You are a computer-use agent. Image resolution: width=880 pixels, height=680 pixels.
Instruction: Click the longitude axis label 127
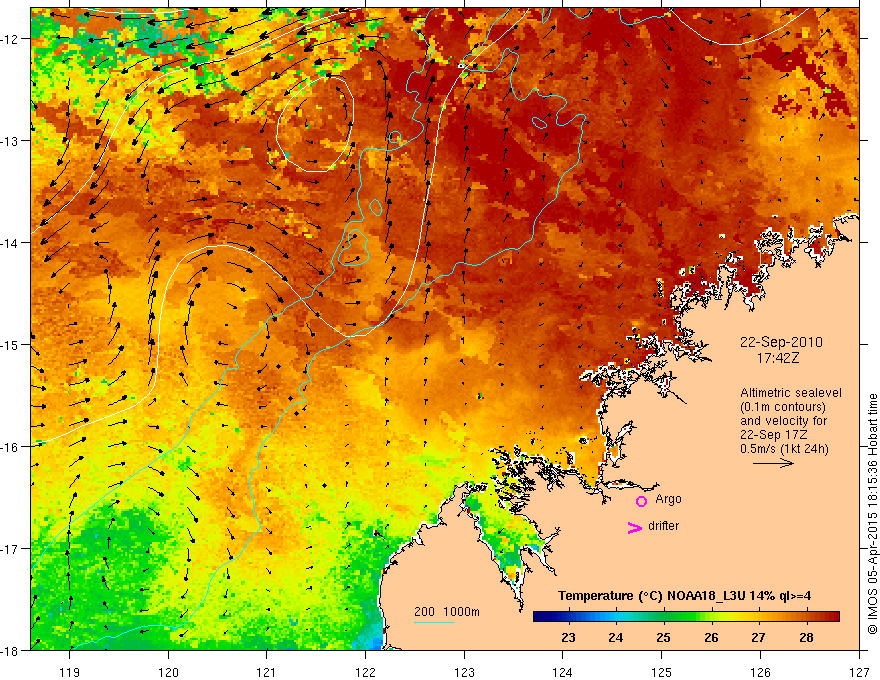click(859, 672)
